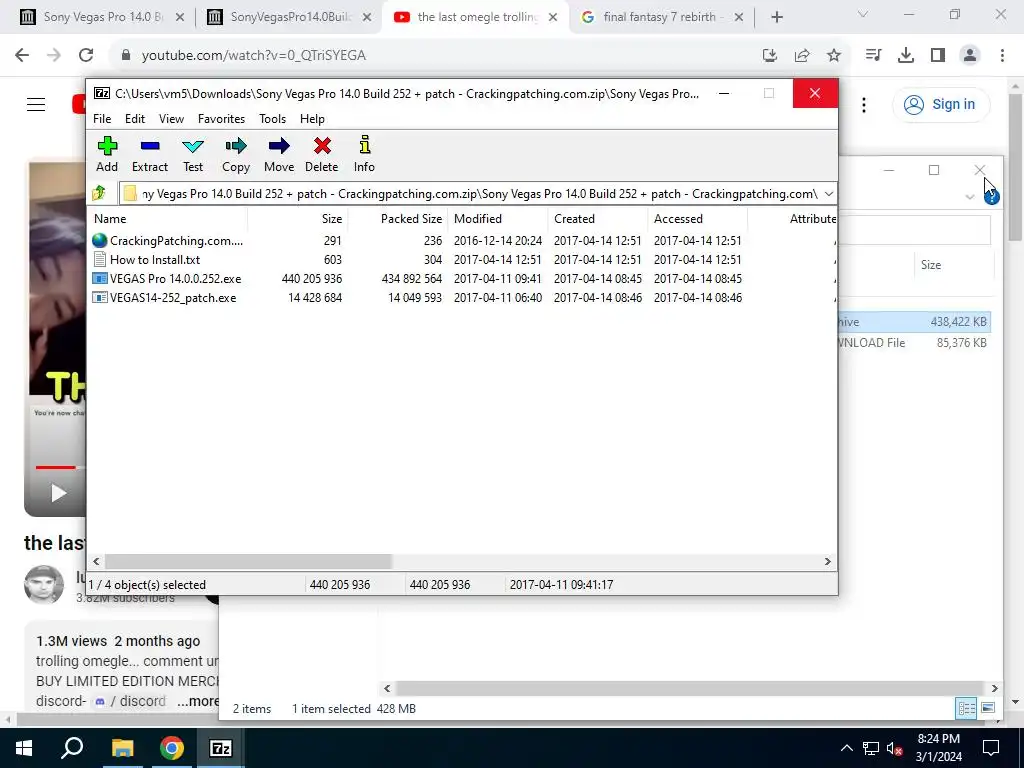The width and height of the screenshot is (1024, 768).
Task: Open 7-Zip File menu
Action: pos(102,119)
